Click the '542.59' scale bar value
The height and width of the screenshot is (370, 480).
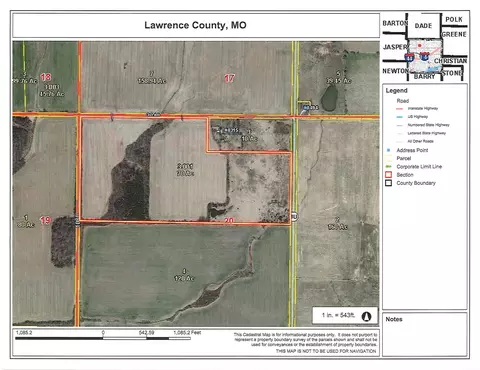146,332
